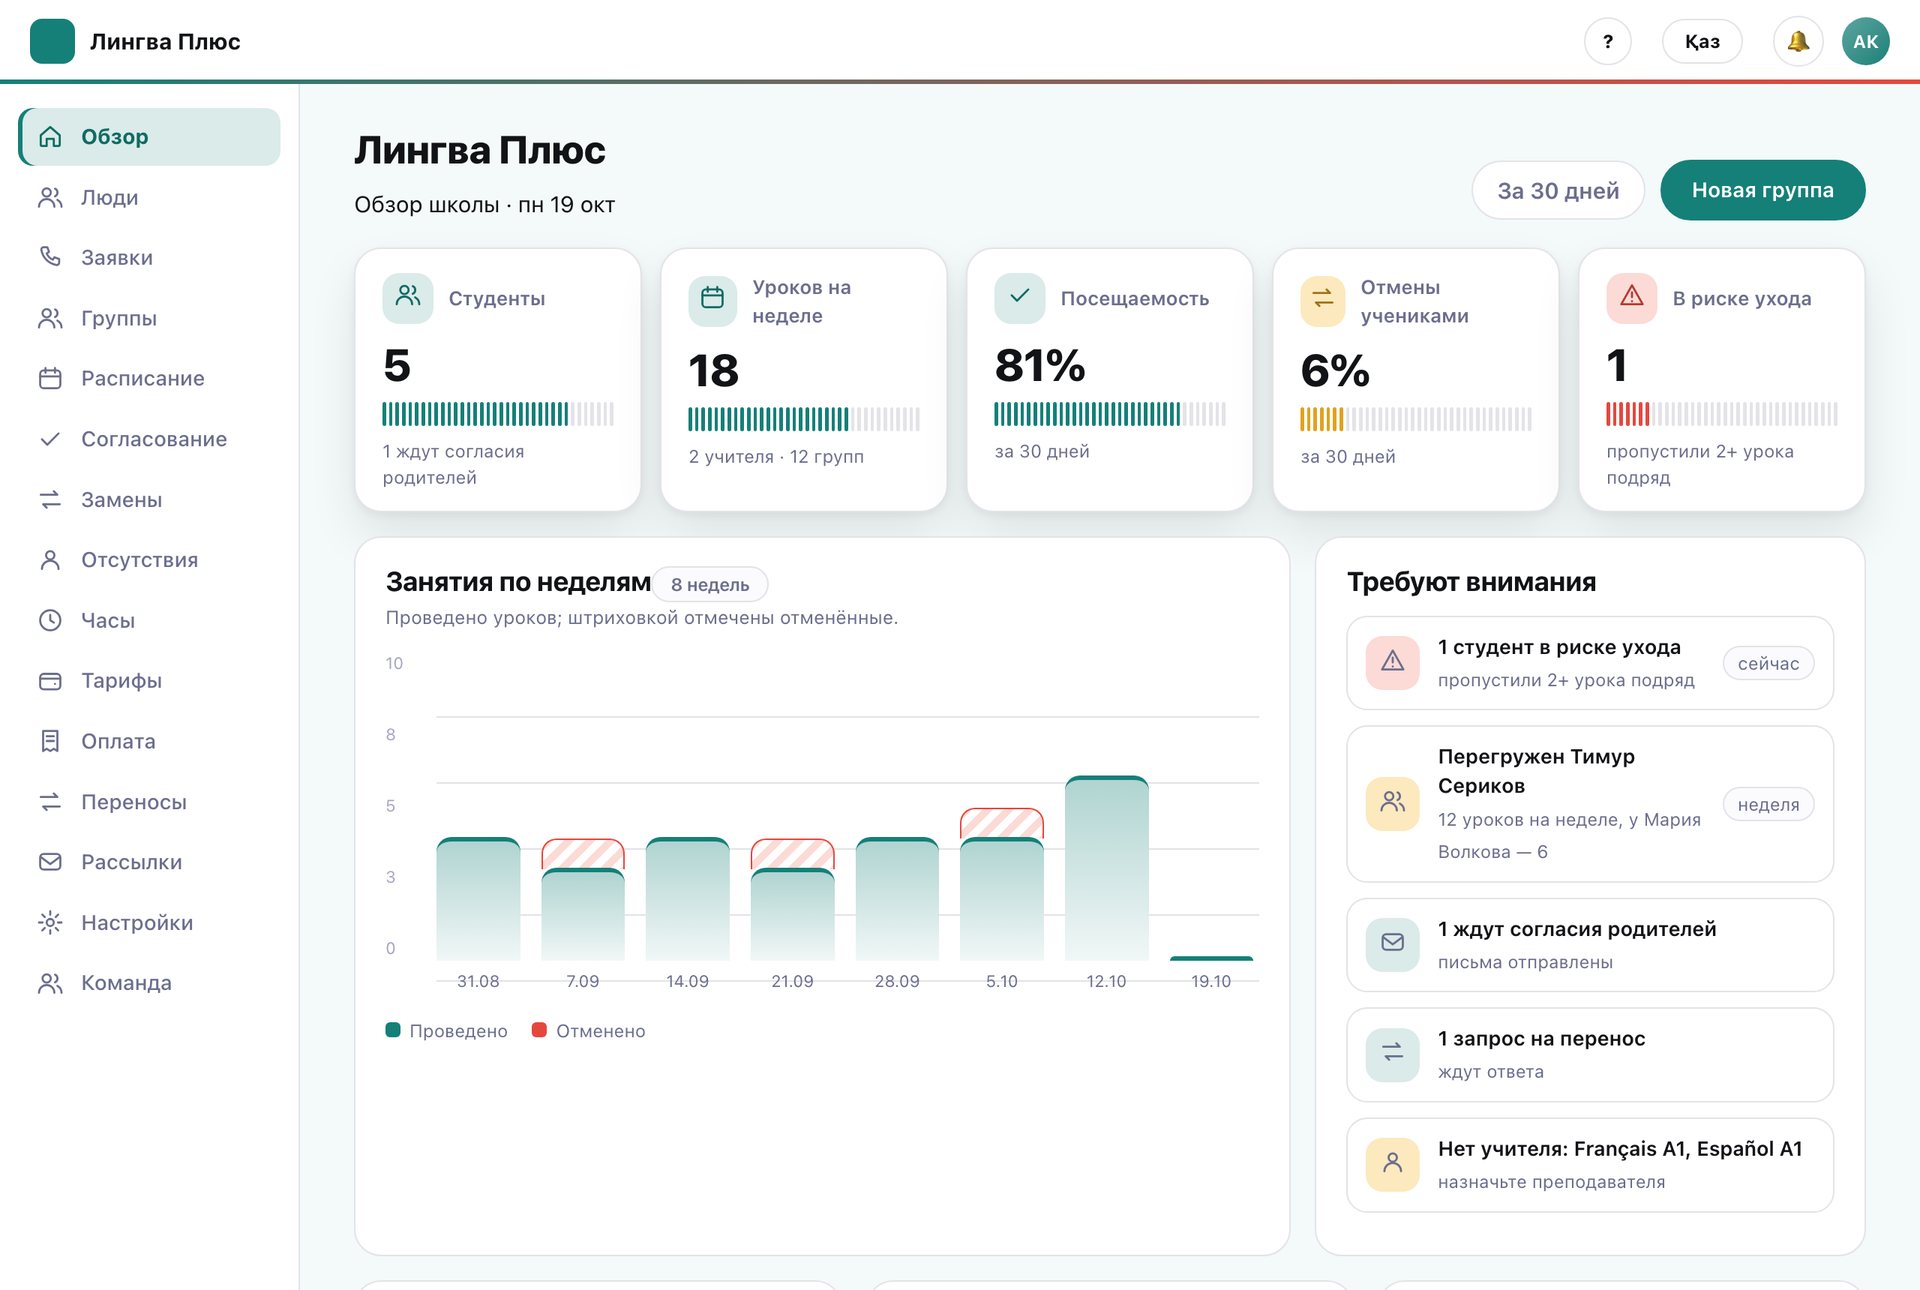Click the envelope icon beside 1 ждут согласия родителей

(x=1393, y=944)
